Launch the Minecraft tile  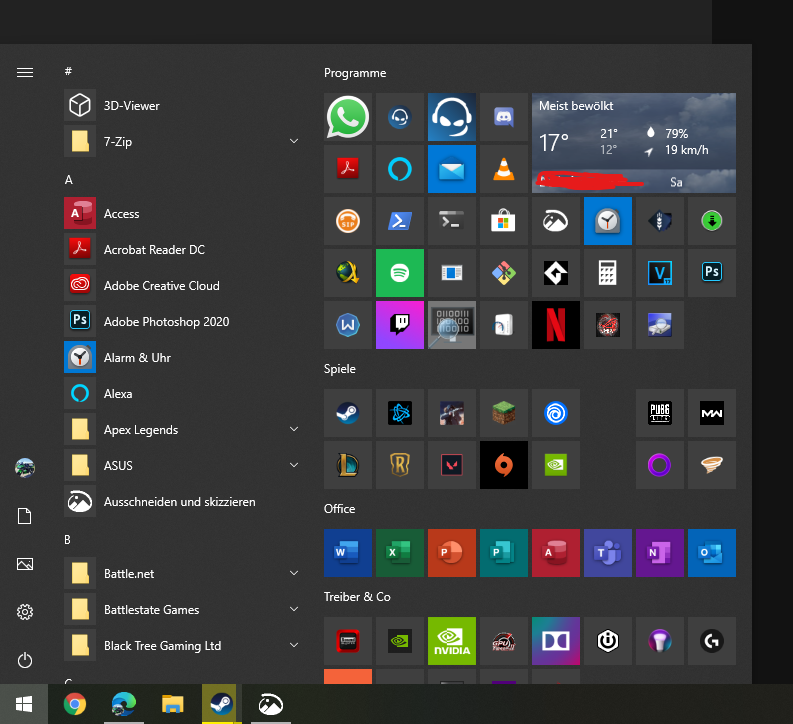point(504,413)
